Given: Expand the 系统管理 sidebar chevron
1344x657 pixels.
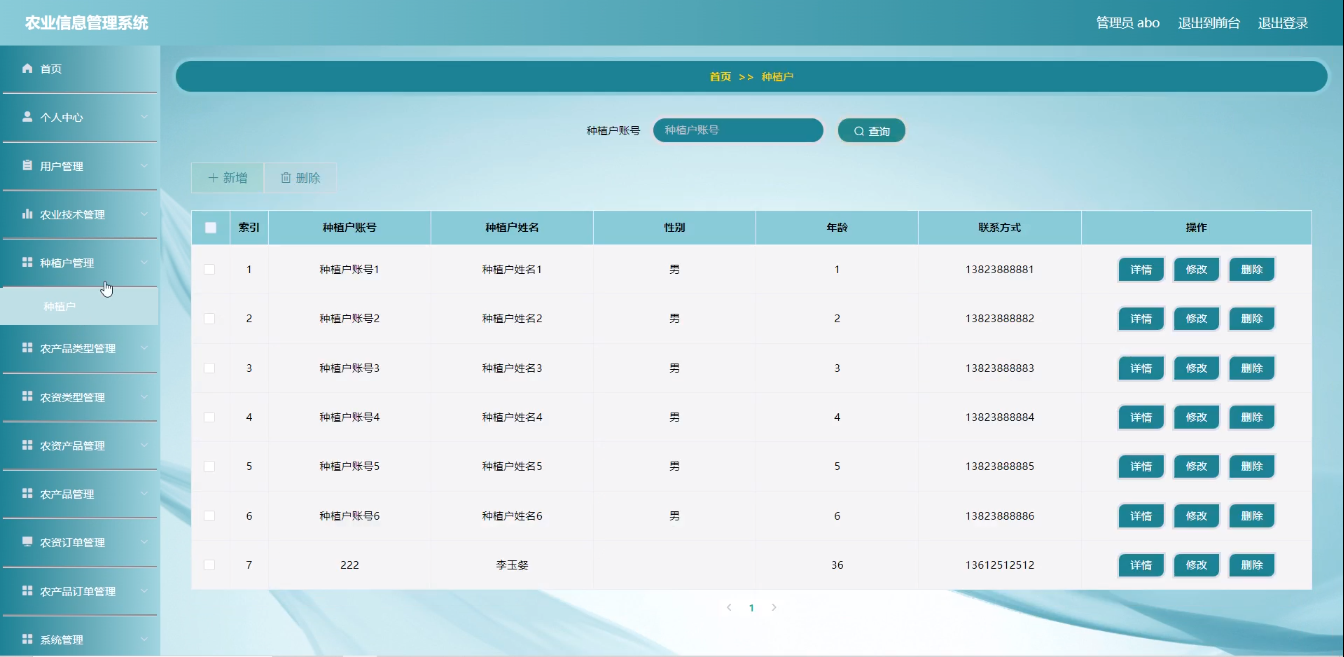Looking at the screenshot, I should pyautogui.click(x=144, y=640).
